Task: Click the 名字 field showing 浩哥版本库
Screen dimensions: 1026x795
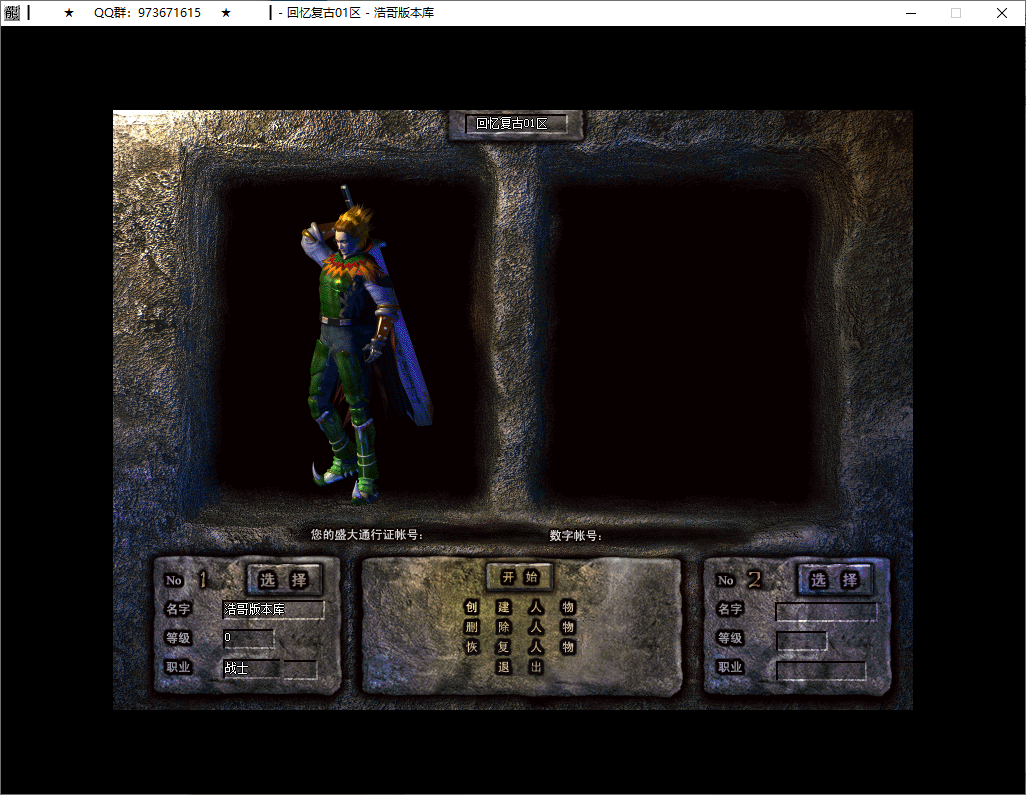Action: coord(273,609)
